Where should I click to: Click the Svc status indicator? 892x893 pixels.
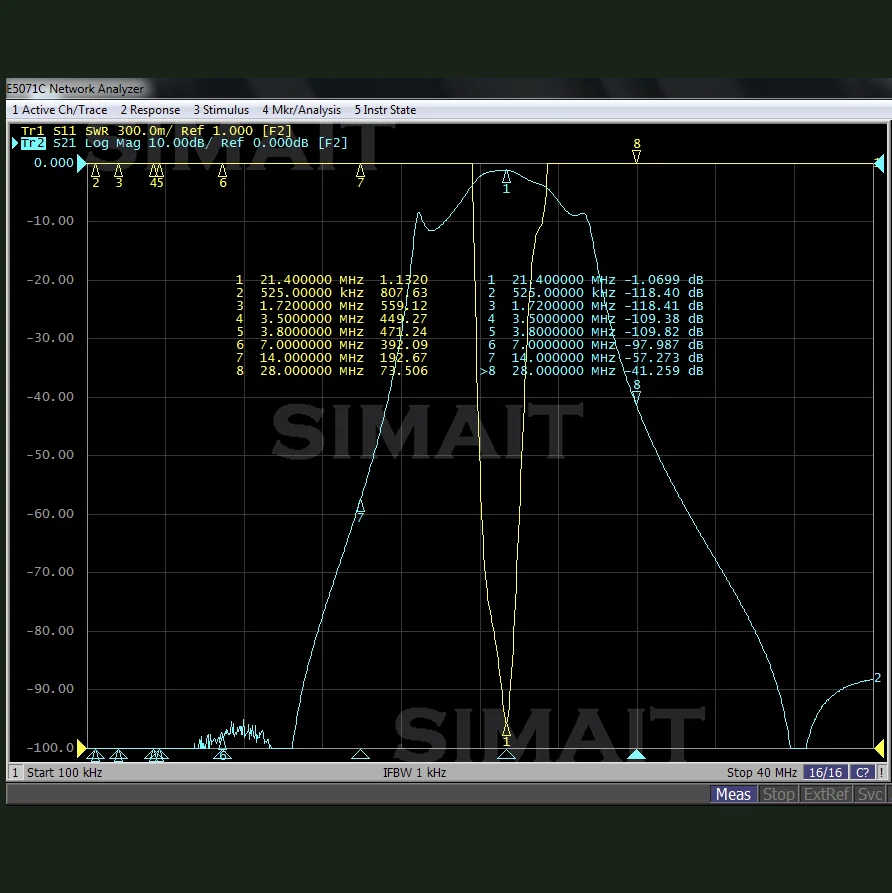870,794
